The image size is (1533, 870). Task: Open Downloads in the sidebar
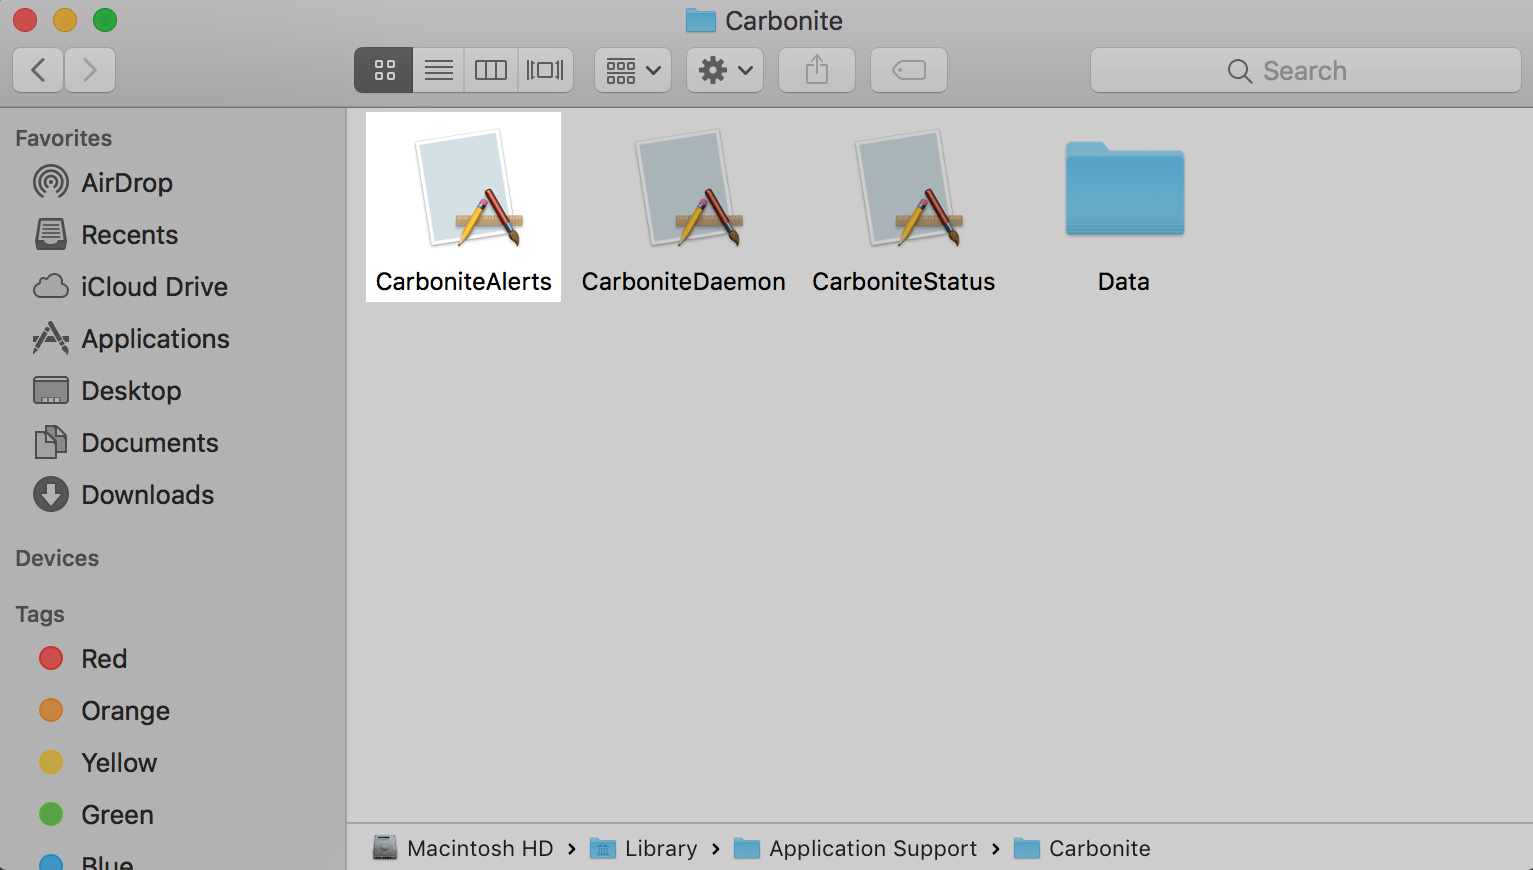point(147,495)
